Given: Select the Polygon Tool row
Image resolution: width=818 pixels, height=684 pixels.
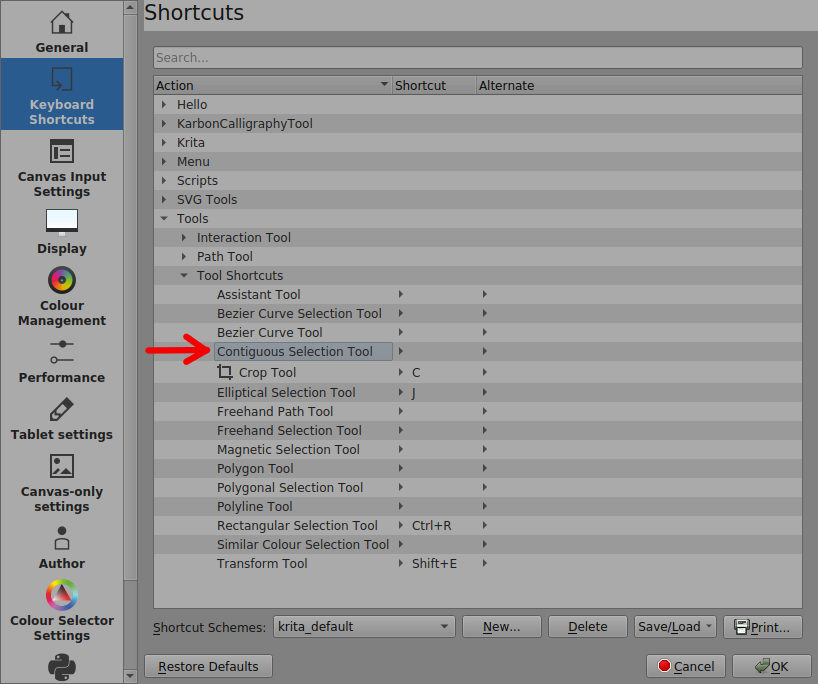Looking at the screenshot, I should (x=478, y=469).
